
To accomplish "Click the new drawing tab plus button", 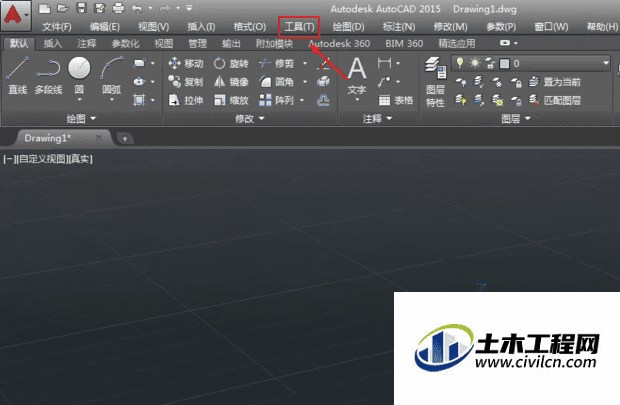I will [x=125, y=138].
